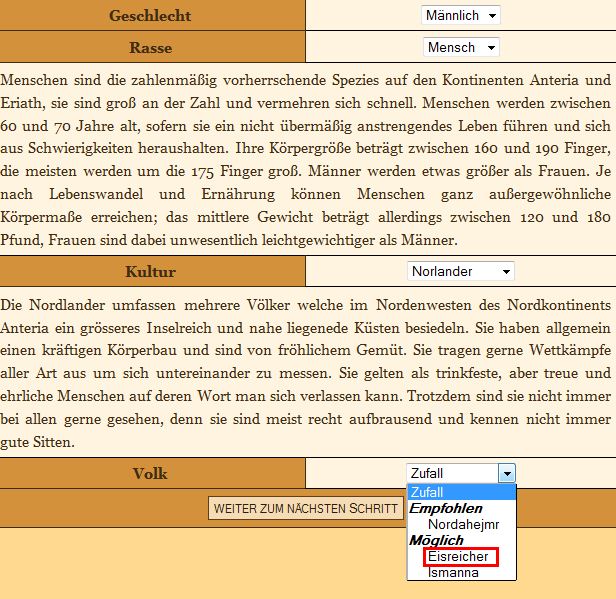Click the arrow beside the Norlander selection
616x599 pixels.
click(x=506, y=271)
